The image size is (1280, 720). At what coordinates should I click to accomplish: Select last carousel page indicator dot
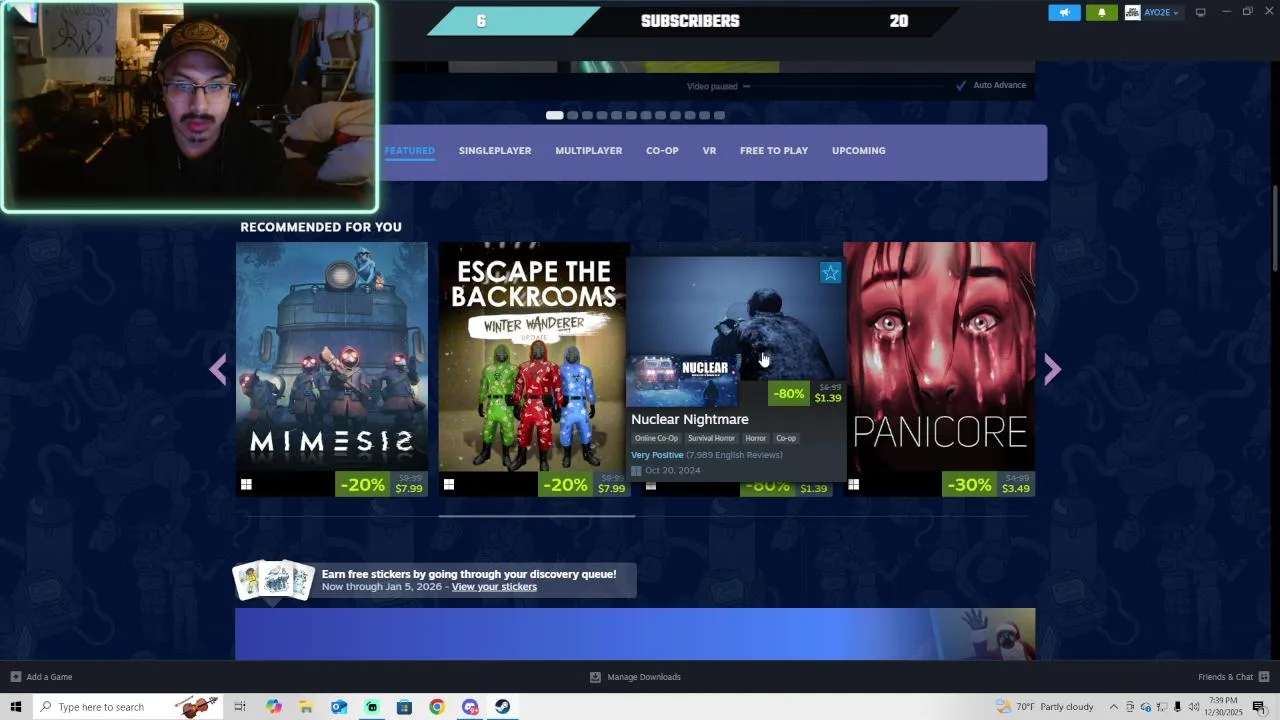click(719, 115)
